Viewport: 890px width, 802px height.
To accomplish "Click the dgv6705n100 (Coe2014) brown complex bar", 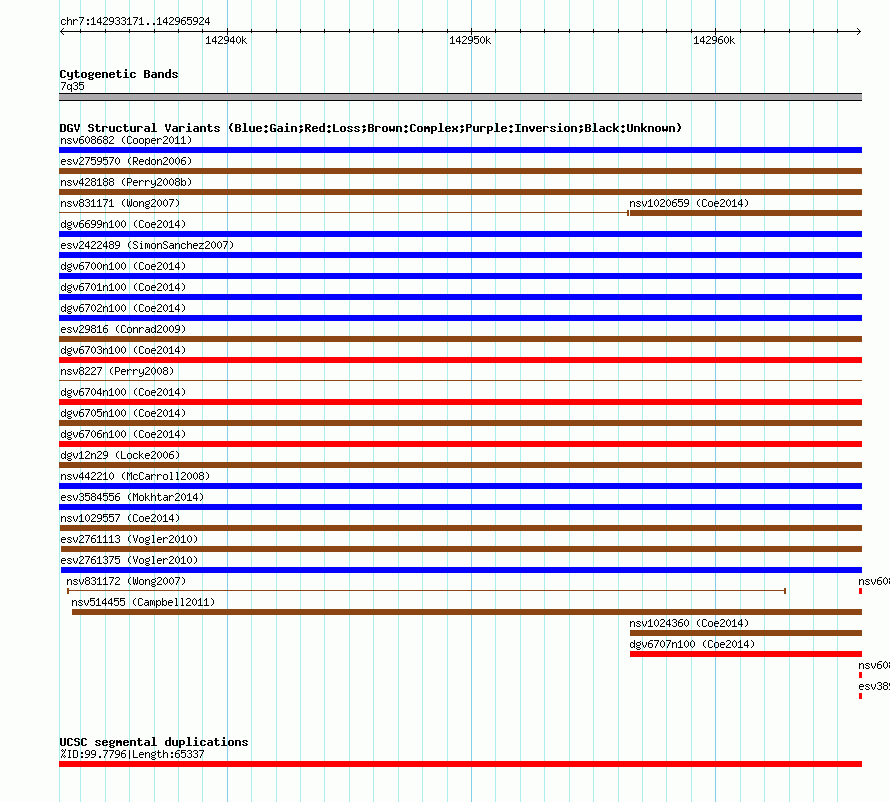I will coord(460,423).
